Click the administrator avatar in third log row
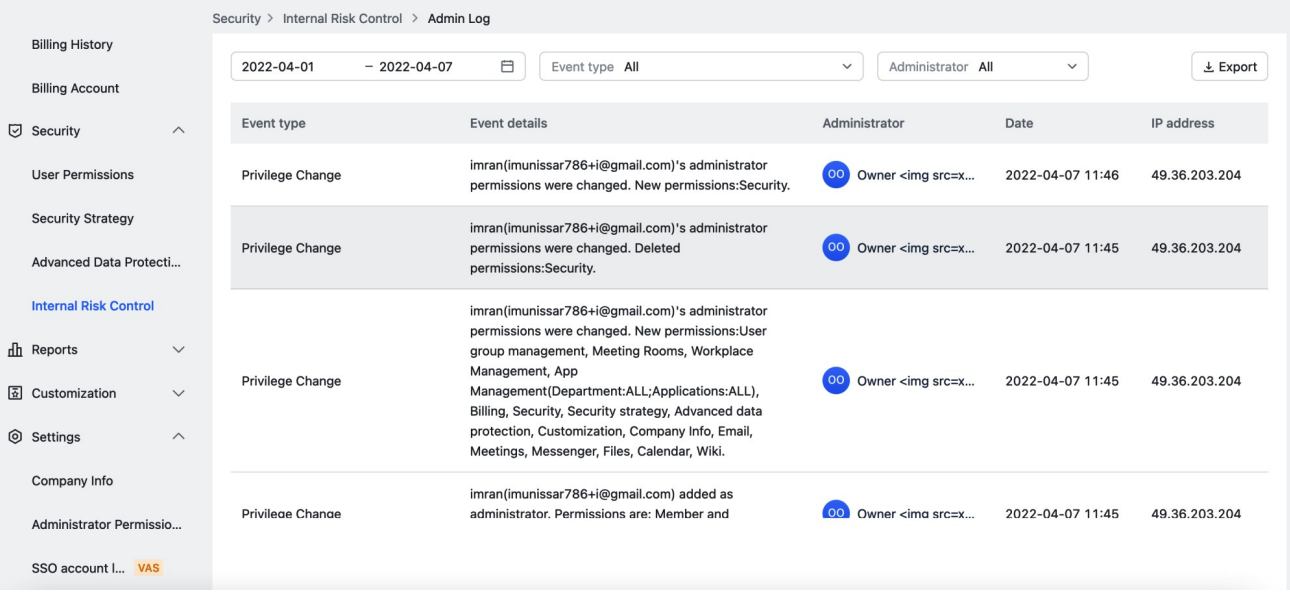The image size is (1290, 592). 835,381
